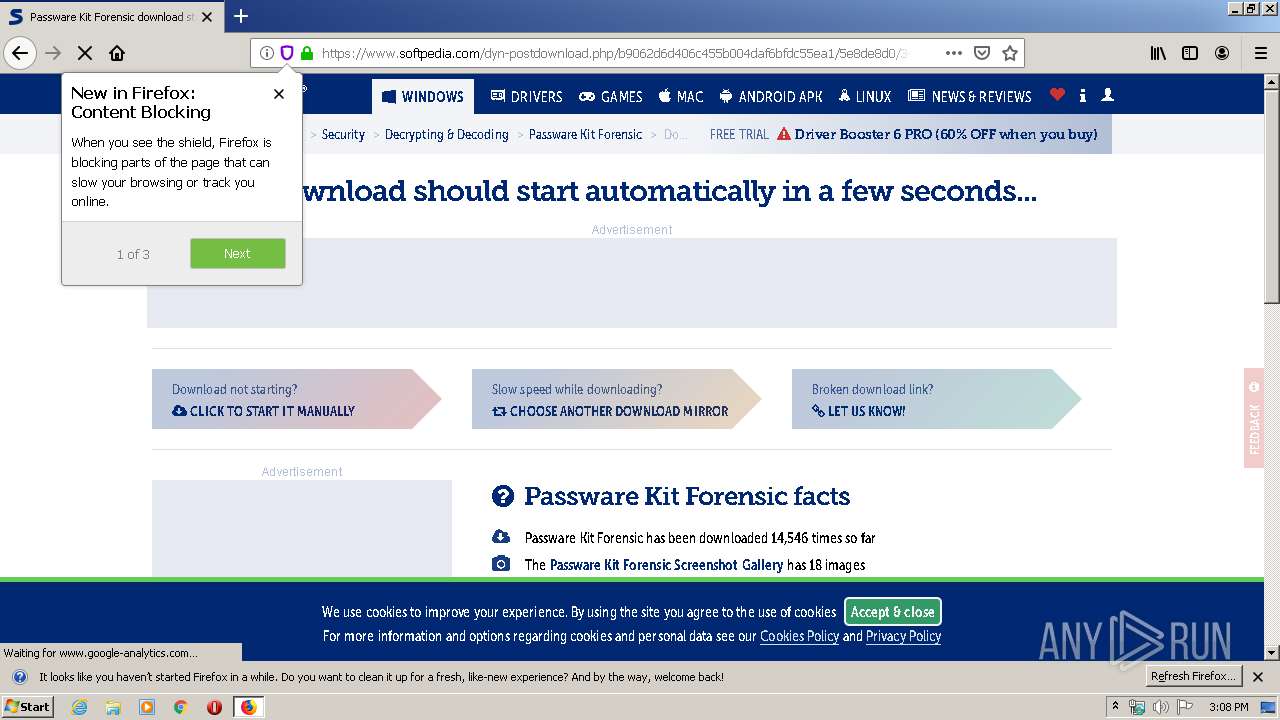Image resolution: width=1280 pixels, height=720 pixels.
Task: Save the page to Pocket
Action: click(x=982, y=53)
